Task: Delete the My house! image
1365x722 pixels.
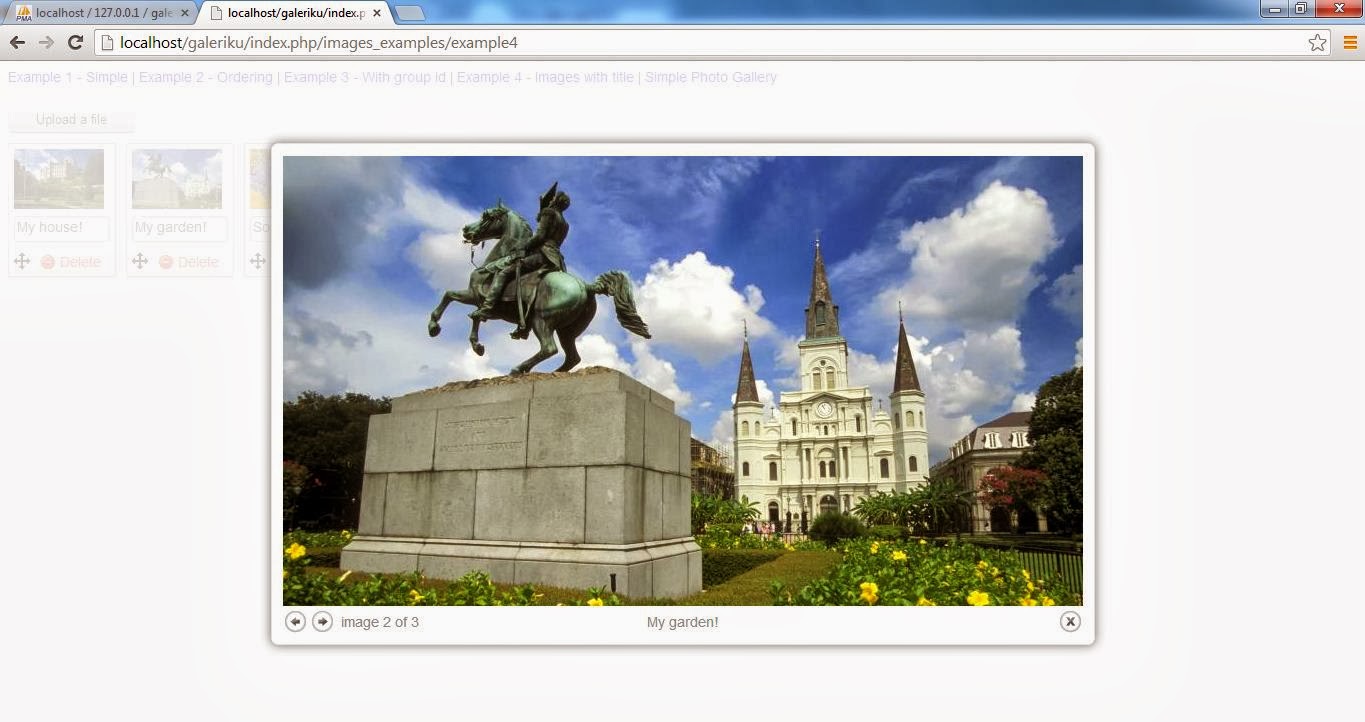Action: (71, 262)
